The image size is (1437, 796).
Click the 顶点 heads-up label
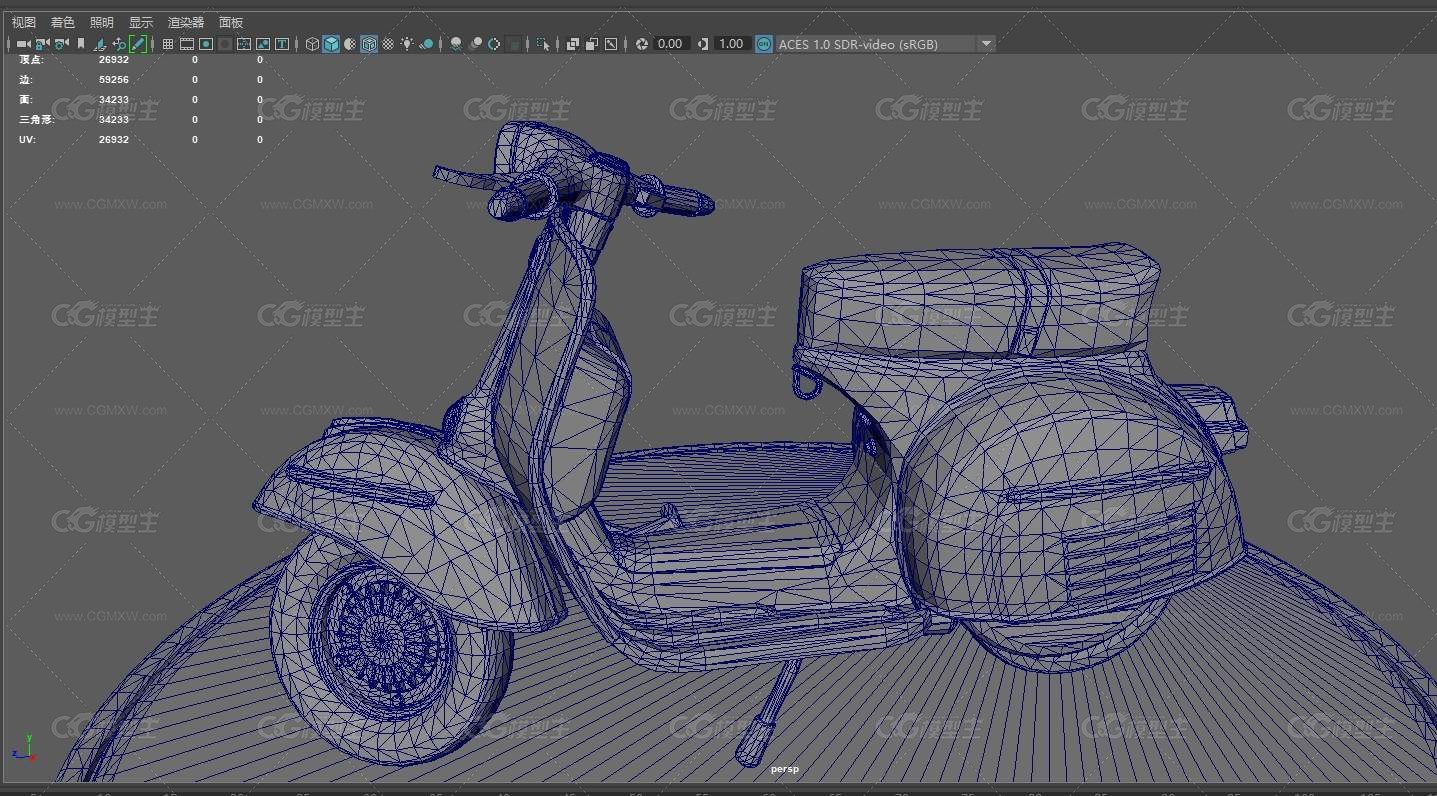click(31, 59)
